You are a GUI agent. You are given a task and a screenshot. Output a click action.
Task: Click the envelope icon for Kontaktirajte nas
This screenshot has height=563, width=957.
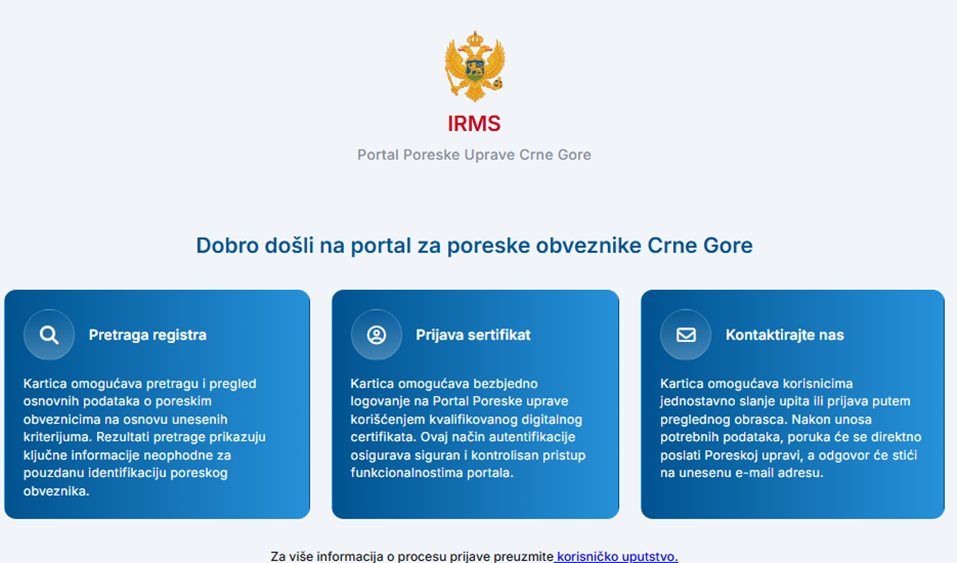pos(686,335)
